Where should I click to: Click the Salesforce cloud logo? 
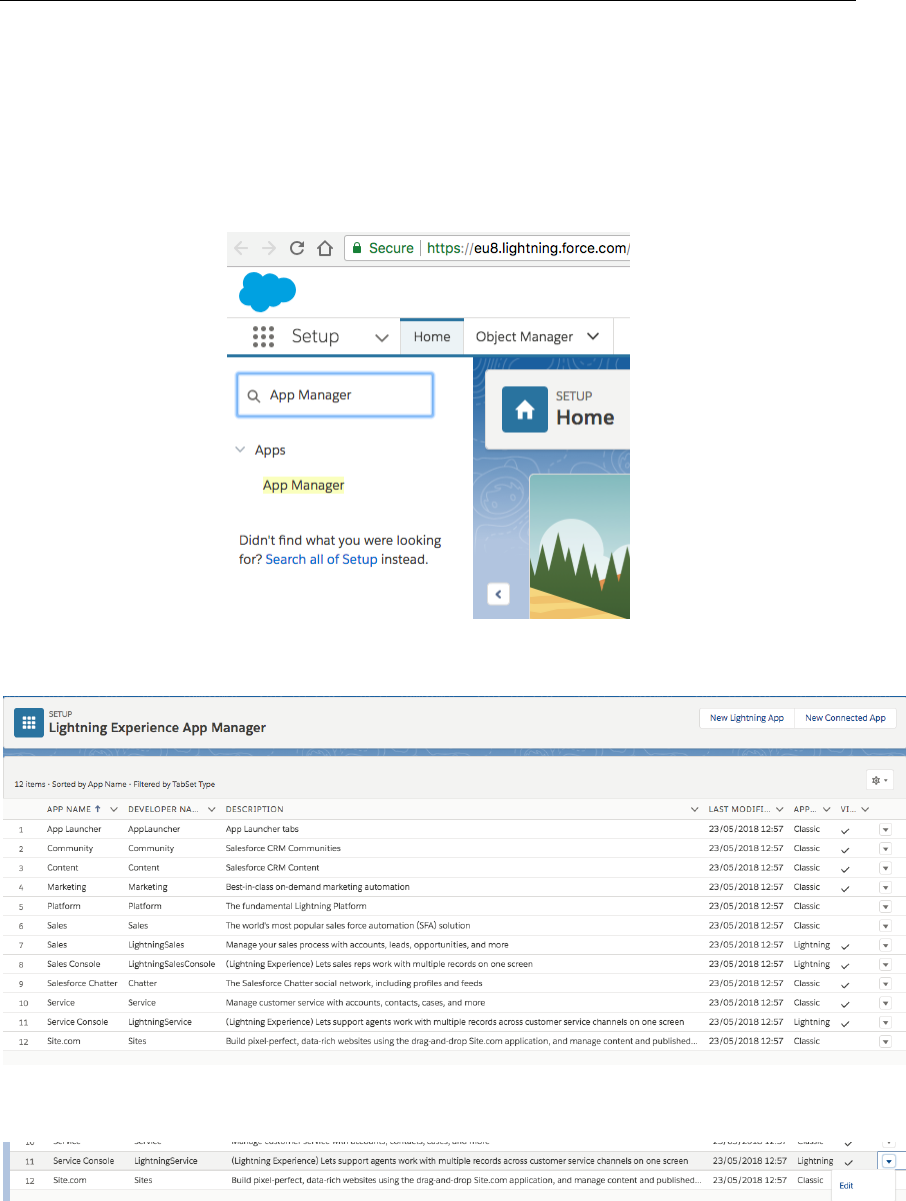pyautogui.click(x=267, y=291)
